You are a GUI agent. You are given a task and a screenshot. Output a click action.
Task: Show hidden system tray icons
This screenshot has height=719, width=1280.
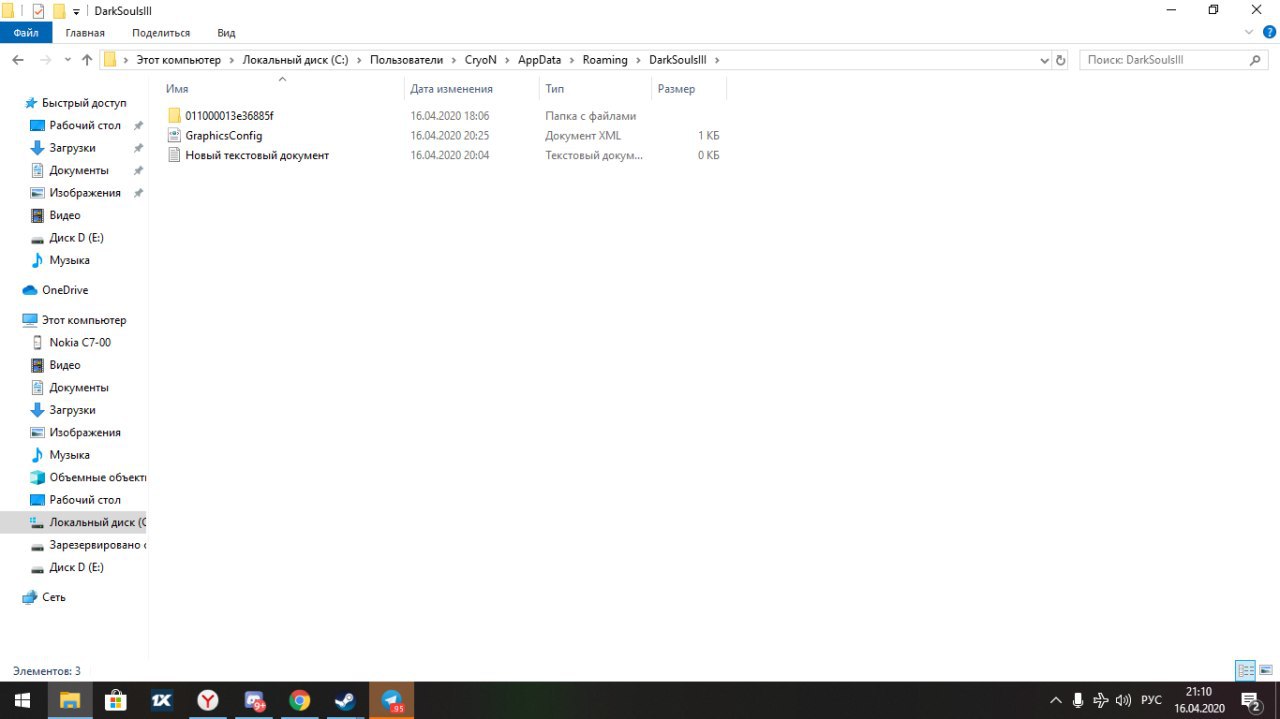1056,700
